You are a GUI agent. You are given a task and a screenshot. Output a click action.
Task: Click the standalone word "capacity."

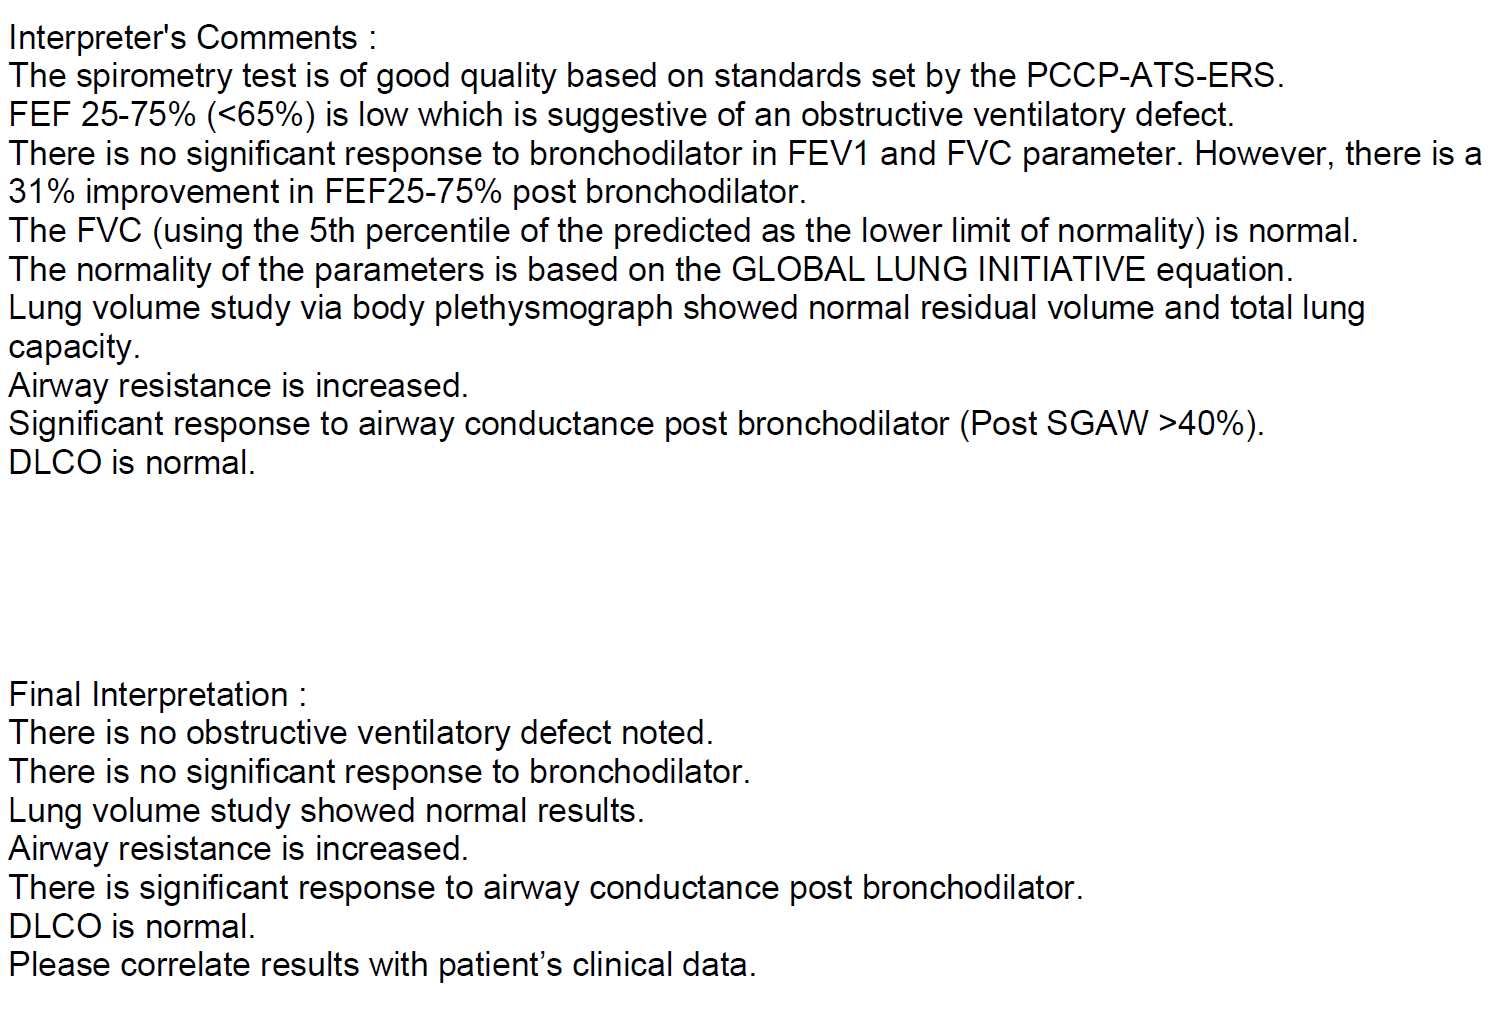click(x=75, y=347)
